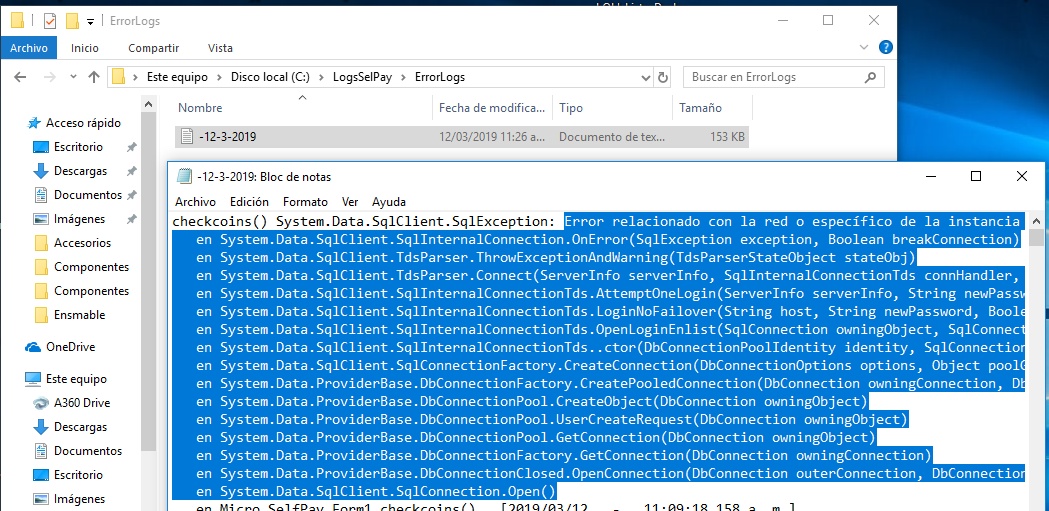Sort by 'Fecha de modifica...' column header
The width and height of the screenshot is (1049, 511).
click(492, 108)
